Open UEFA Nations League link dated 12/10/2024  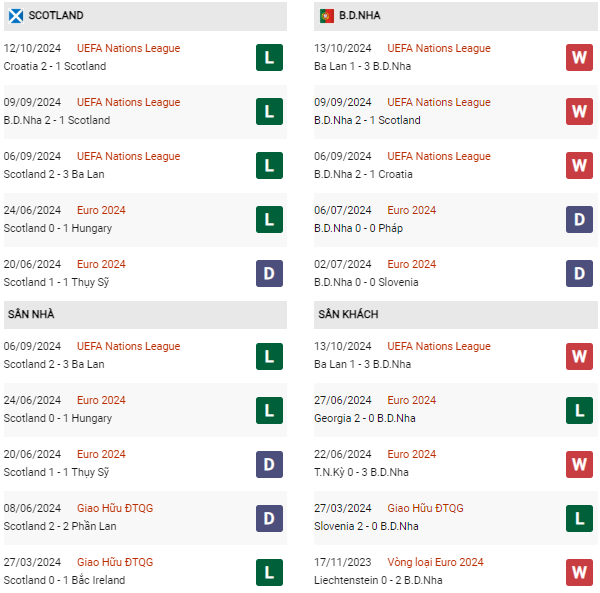tap(128, 48)
